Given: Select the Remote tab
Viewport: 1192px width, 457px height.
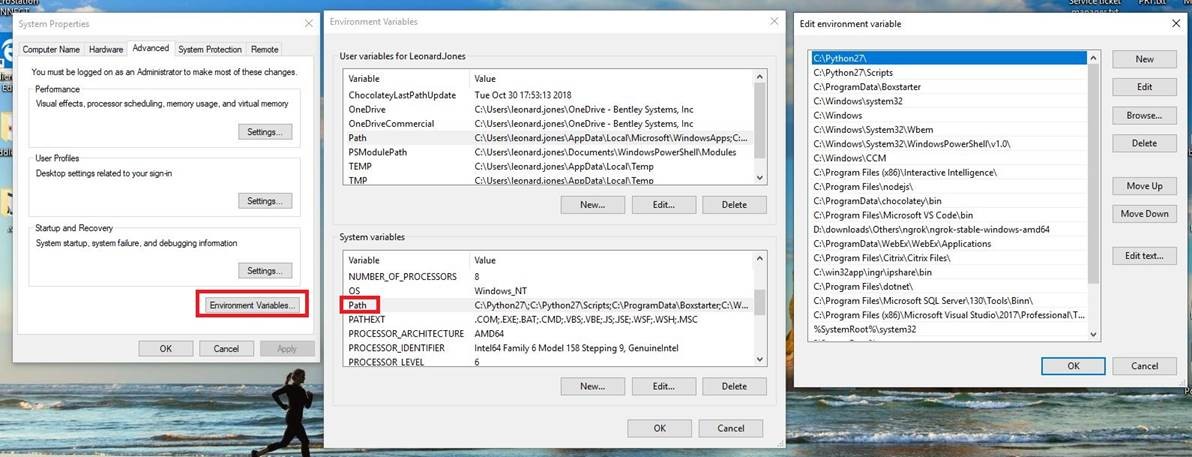Looking at the screenshot, I should 265,49.
